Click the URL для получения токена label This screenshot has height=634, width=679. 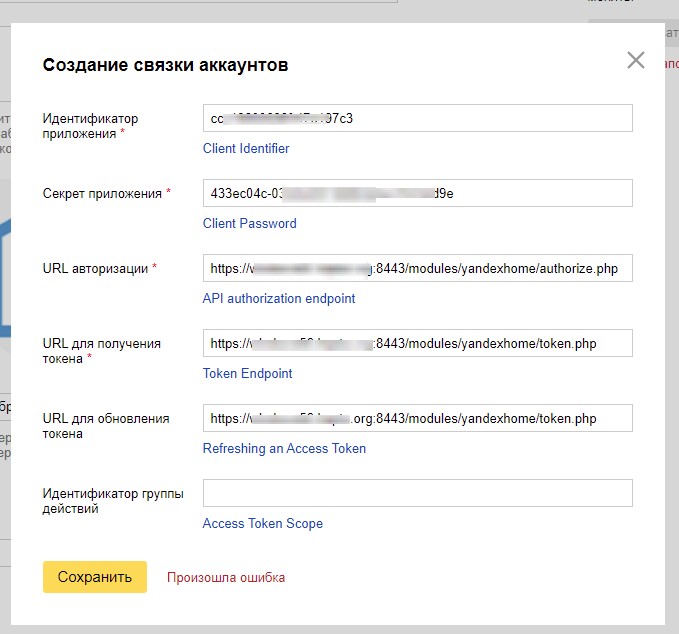(x=102, y=351)
